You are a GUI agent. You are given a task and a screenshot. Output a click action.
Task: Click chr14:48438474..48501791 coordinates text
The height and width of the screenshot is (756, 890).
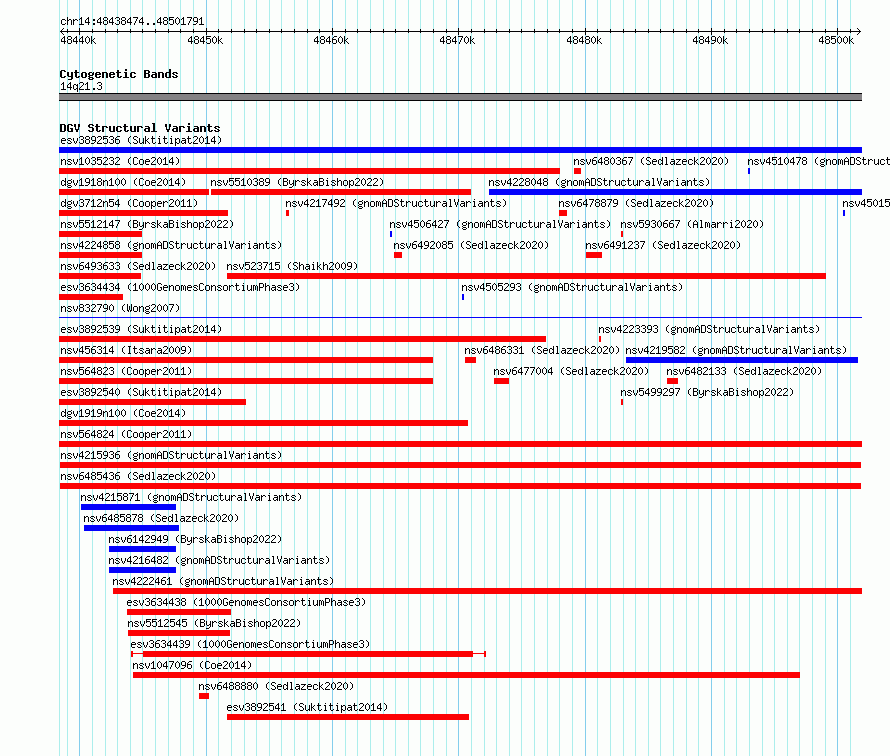click(132, 21)
